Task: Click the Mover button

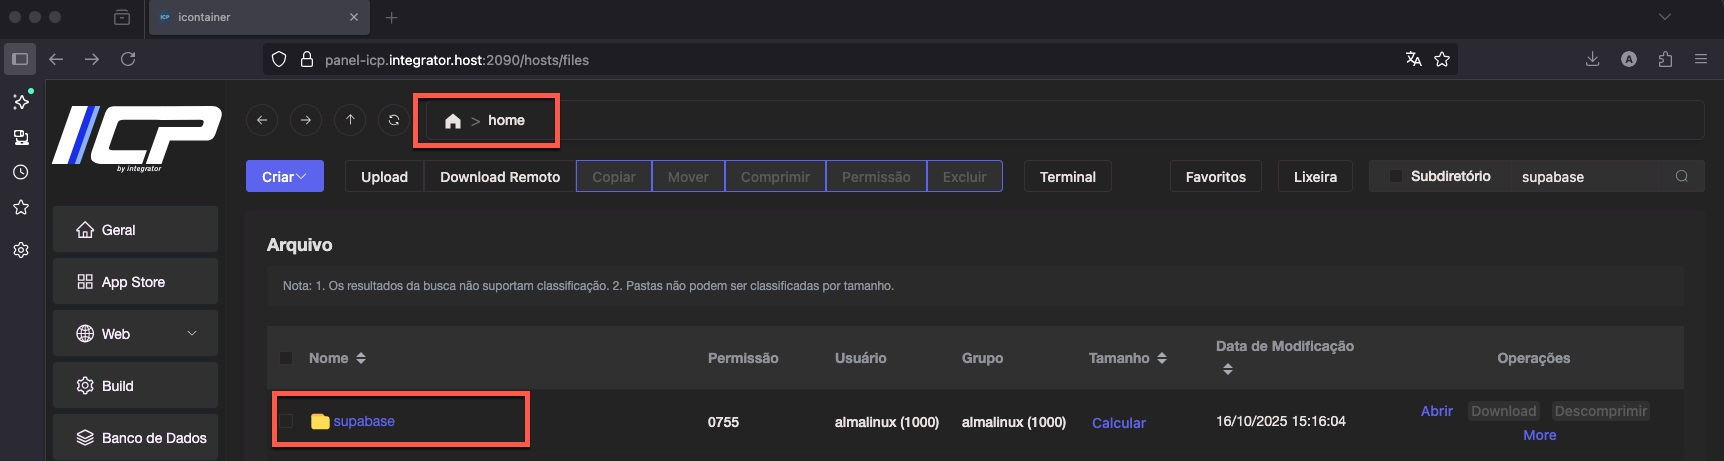Action: (688, 176)
